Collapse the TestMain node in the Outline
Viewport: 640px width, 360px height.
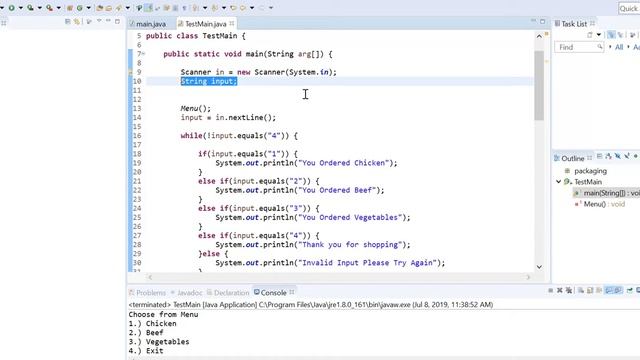pyautogui.click(x=558, y=182)
